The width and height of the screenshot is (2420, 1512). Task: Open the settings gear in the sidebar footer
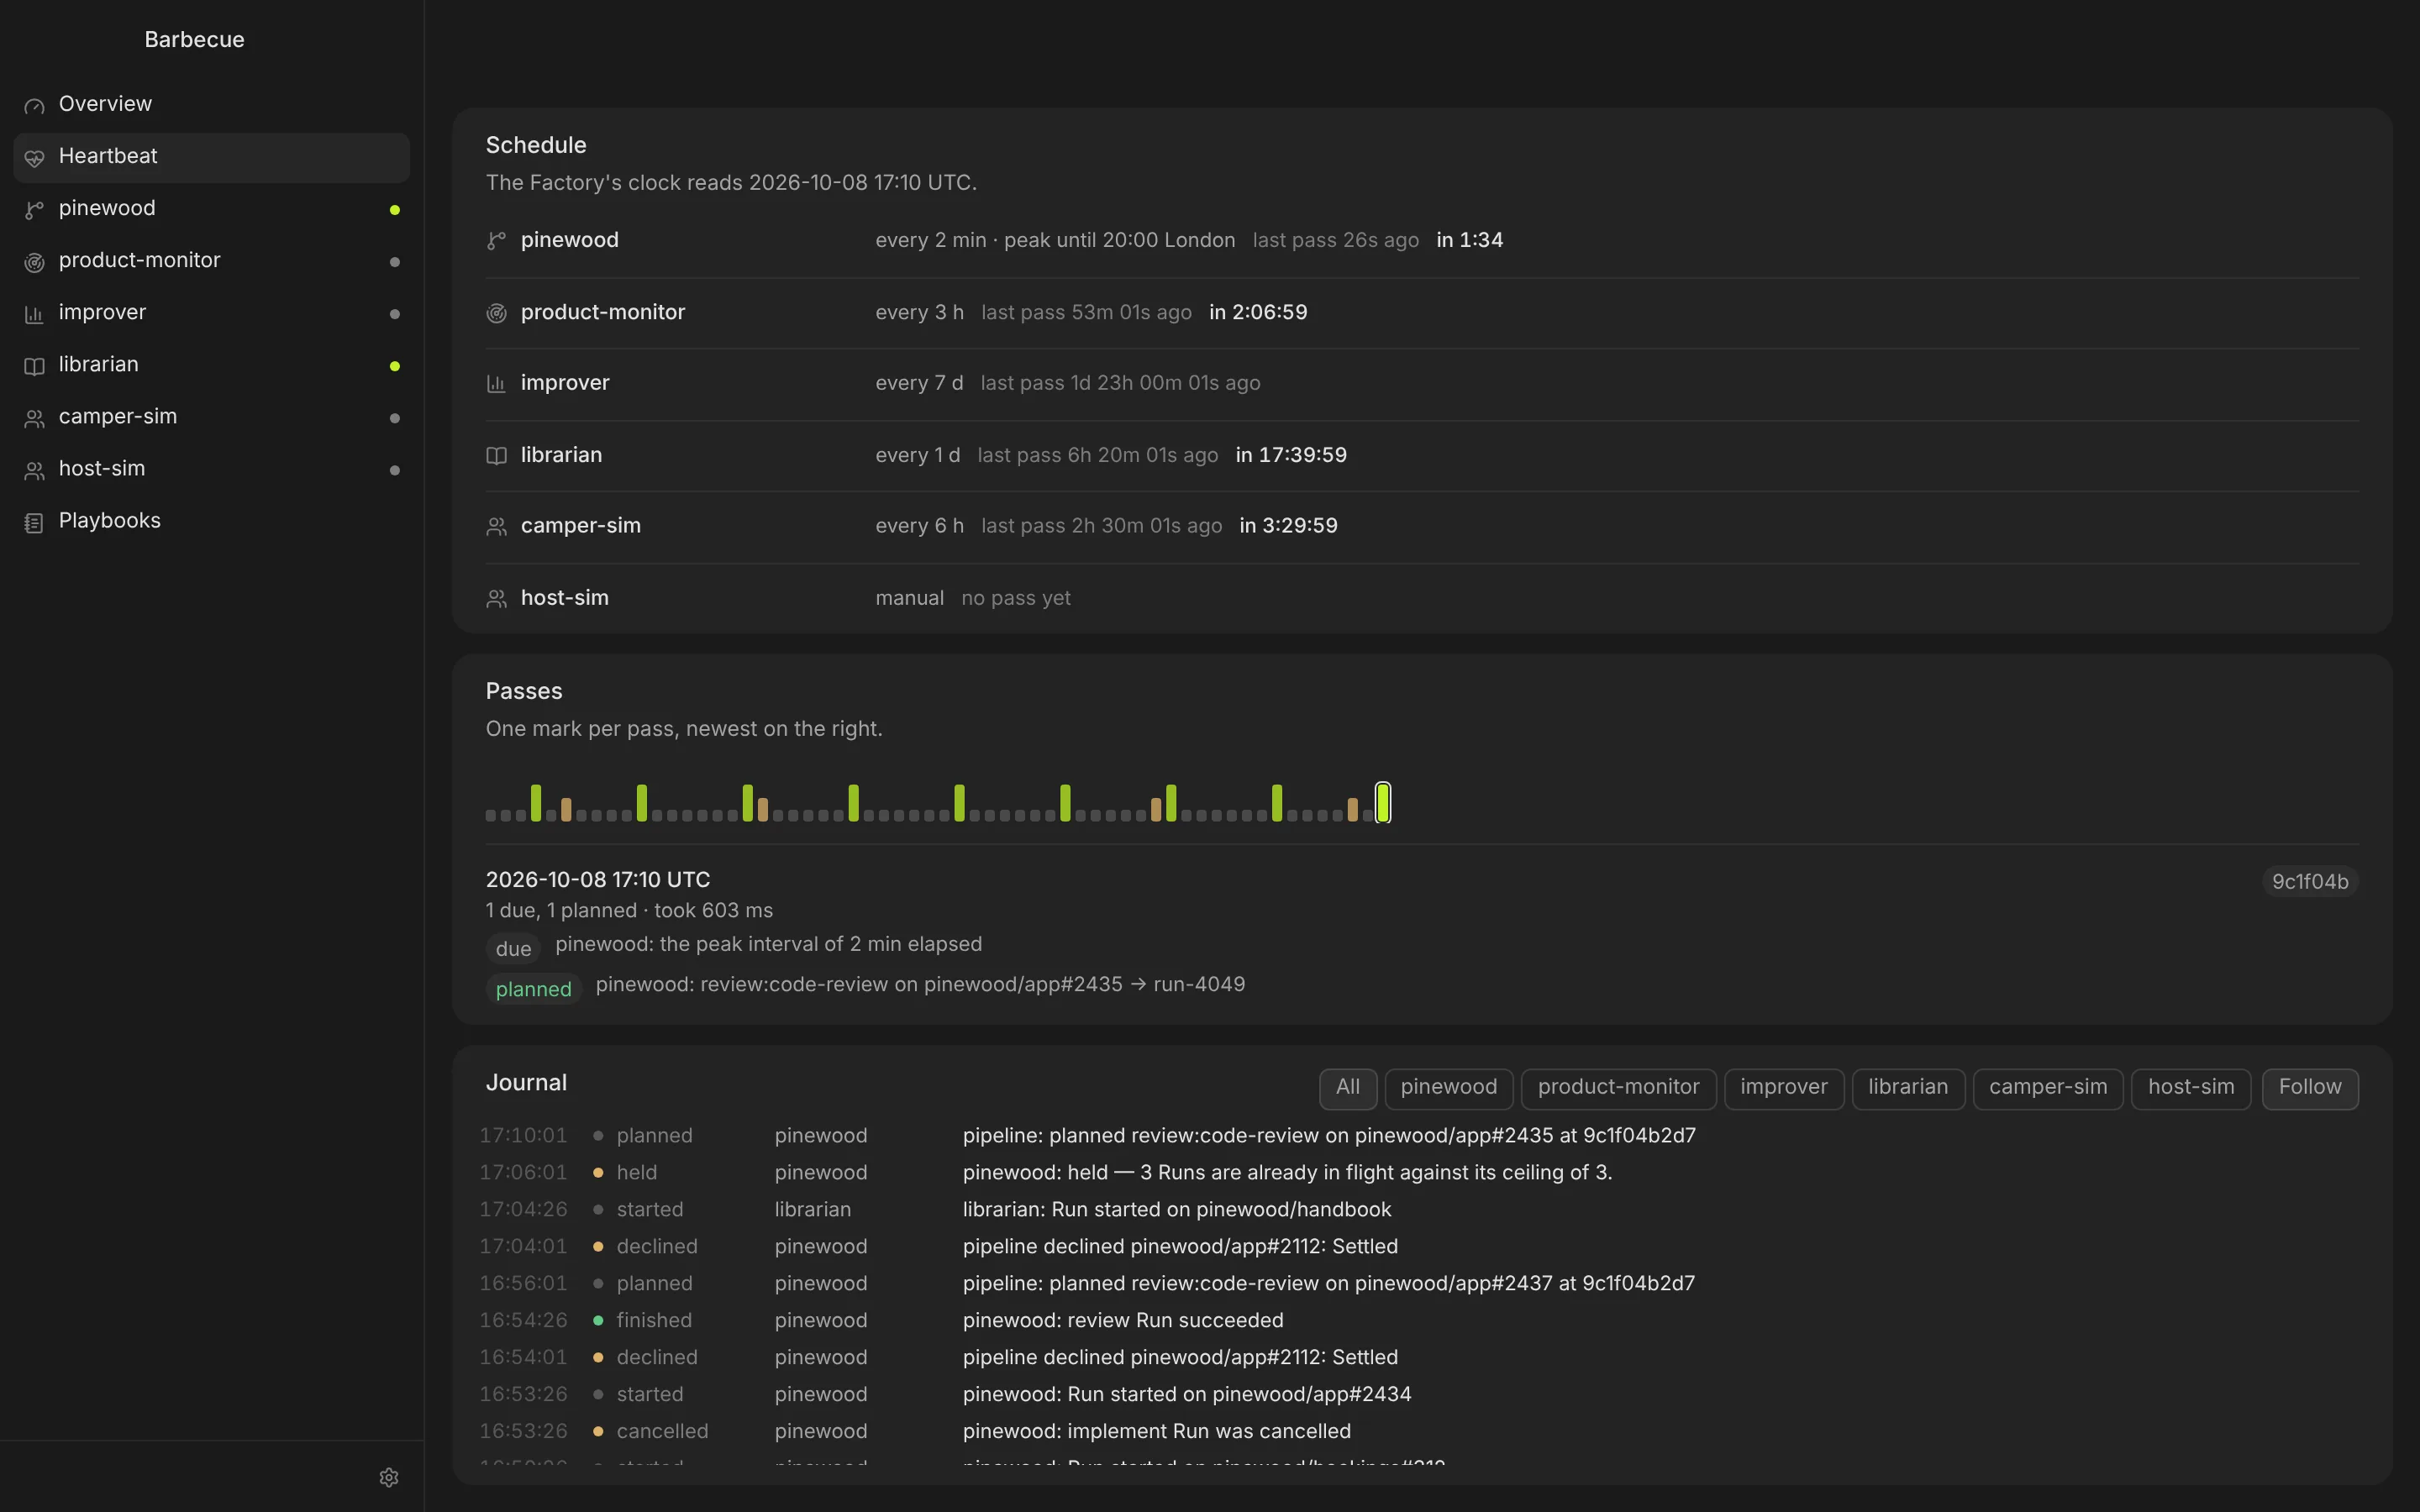(389, 1477)
